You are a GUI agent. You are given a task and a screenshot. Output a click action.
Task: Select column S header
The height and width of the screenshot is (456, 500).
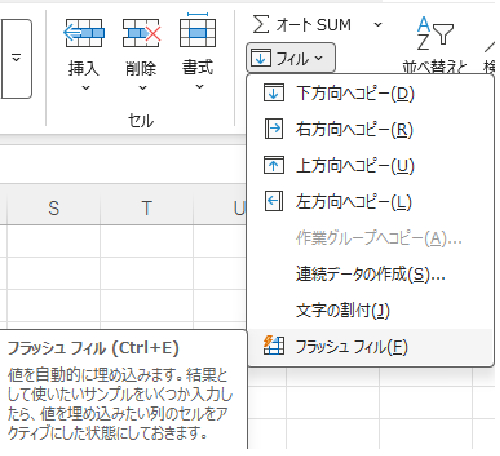point(54,208)
